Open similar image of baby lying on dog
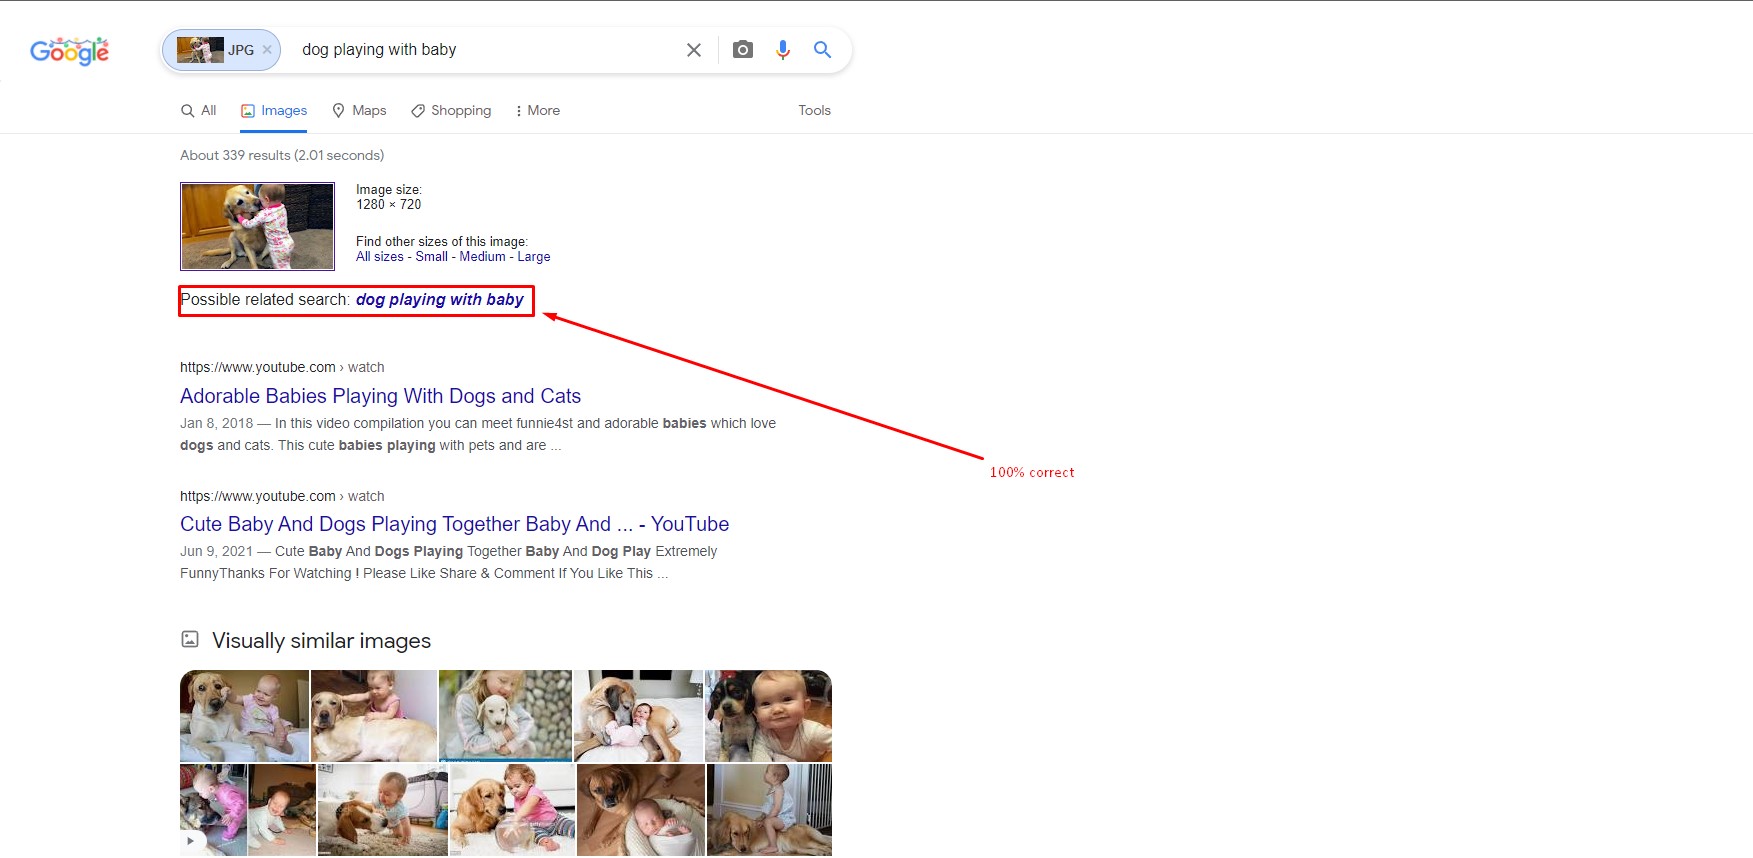 point(374,716)
